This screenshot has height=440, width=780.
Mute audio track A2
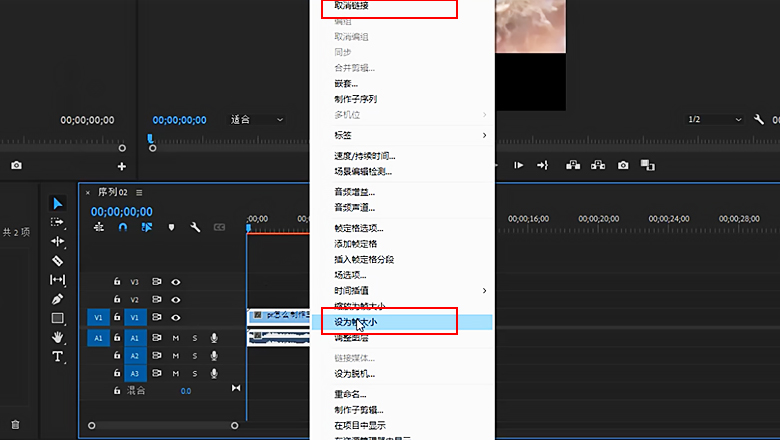coord(176,356)
